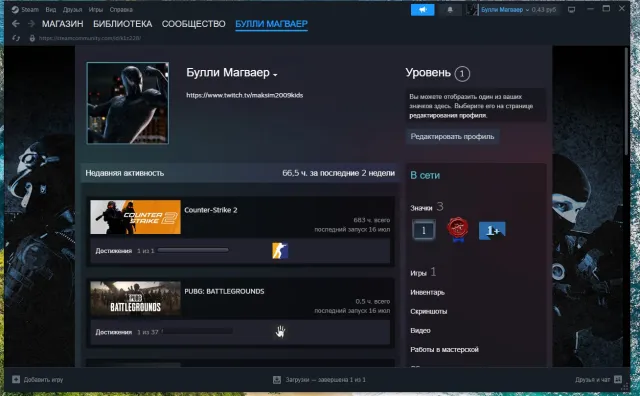Click the Добавить игру label

click(43, 379)
